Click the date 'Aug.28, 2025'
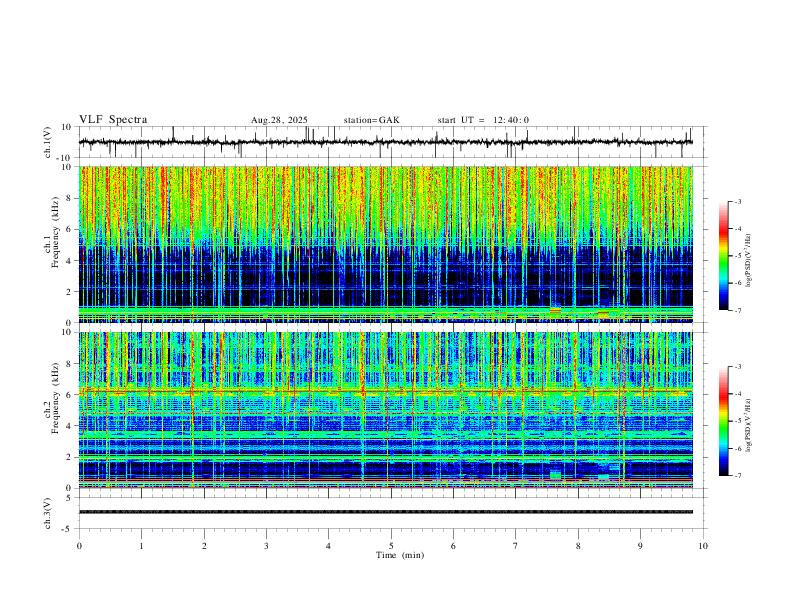792x612 pixels. click(x=279, y=120)
